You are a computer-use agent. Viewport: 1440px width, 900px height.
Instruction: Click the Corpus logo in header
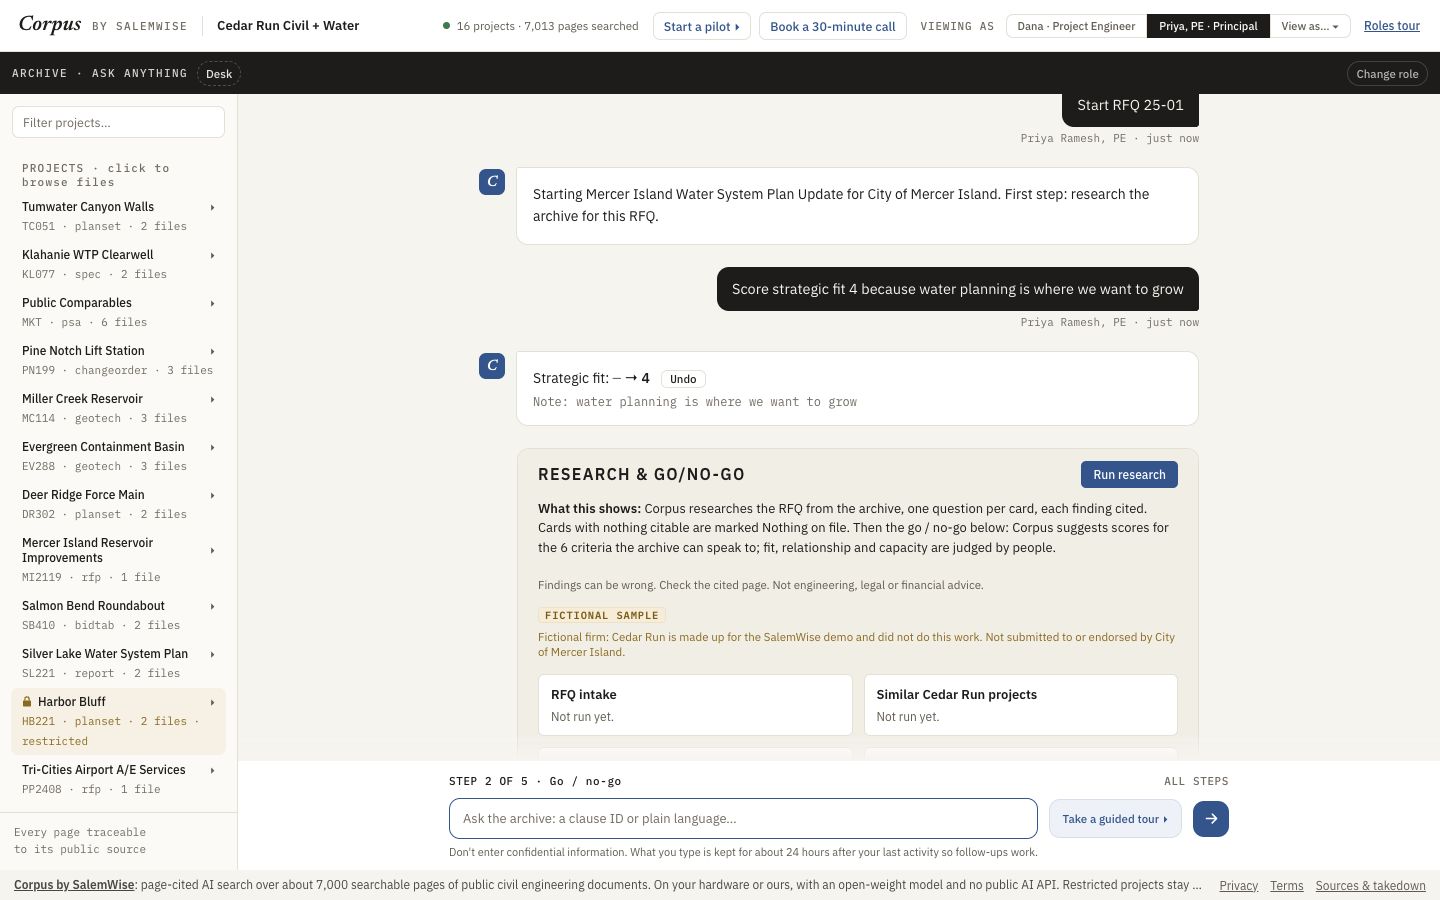tap(50, 25)
